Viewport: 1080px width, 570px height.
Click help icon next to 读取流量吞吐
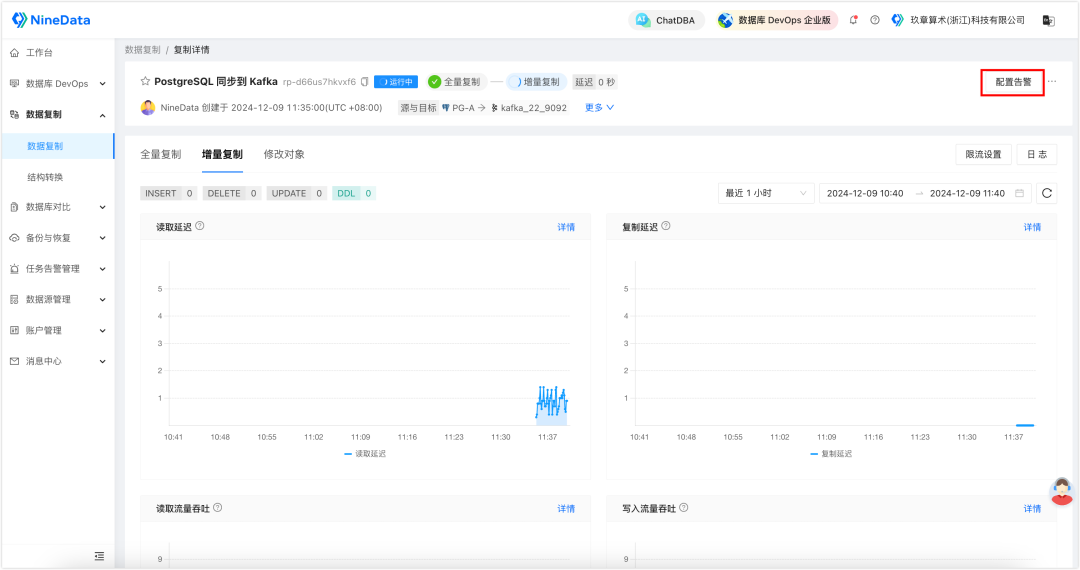tap(218, 507)
